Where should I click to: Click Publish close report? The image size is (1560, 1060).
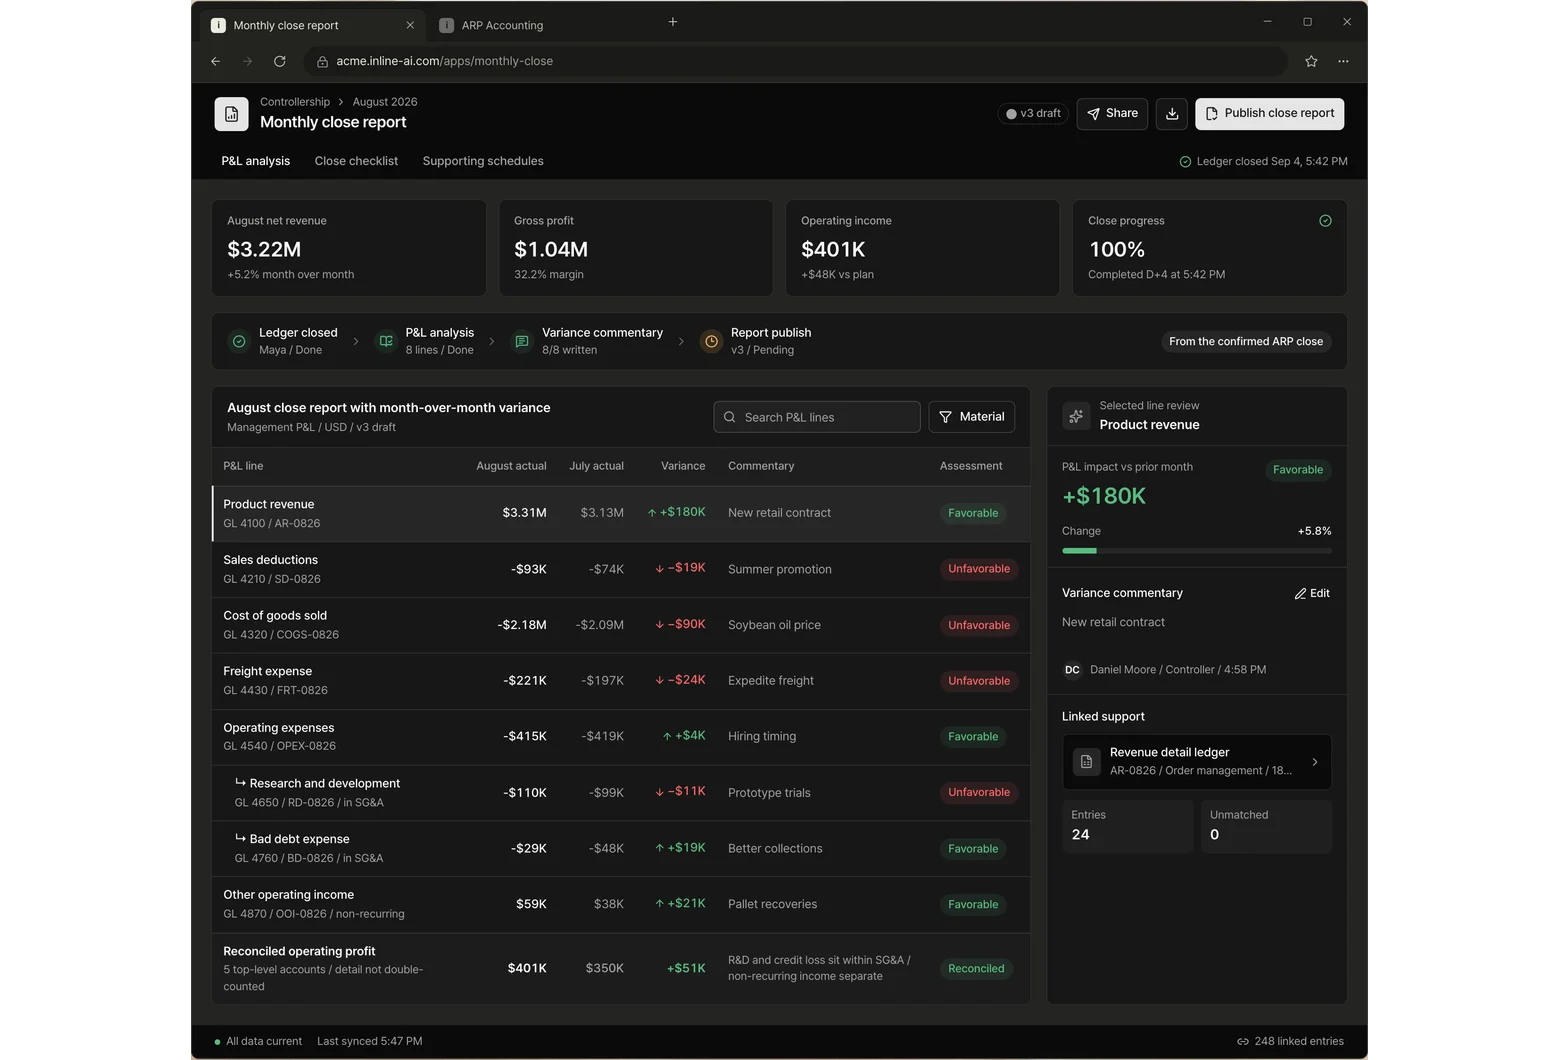tap(1270, 114)
